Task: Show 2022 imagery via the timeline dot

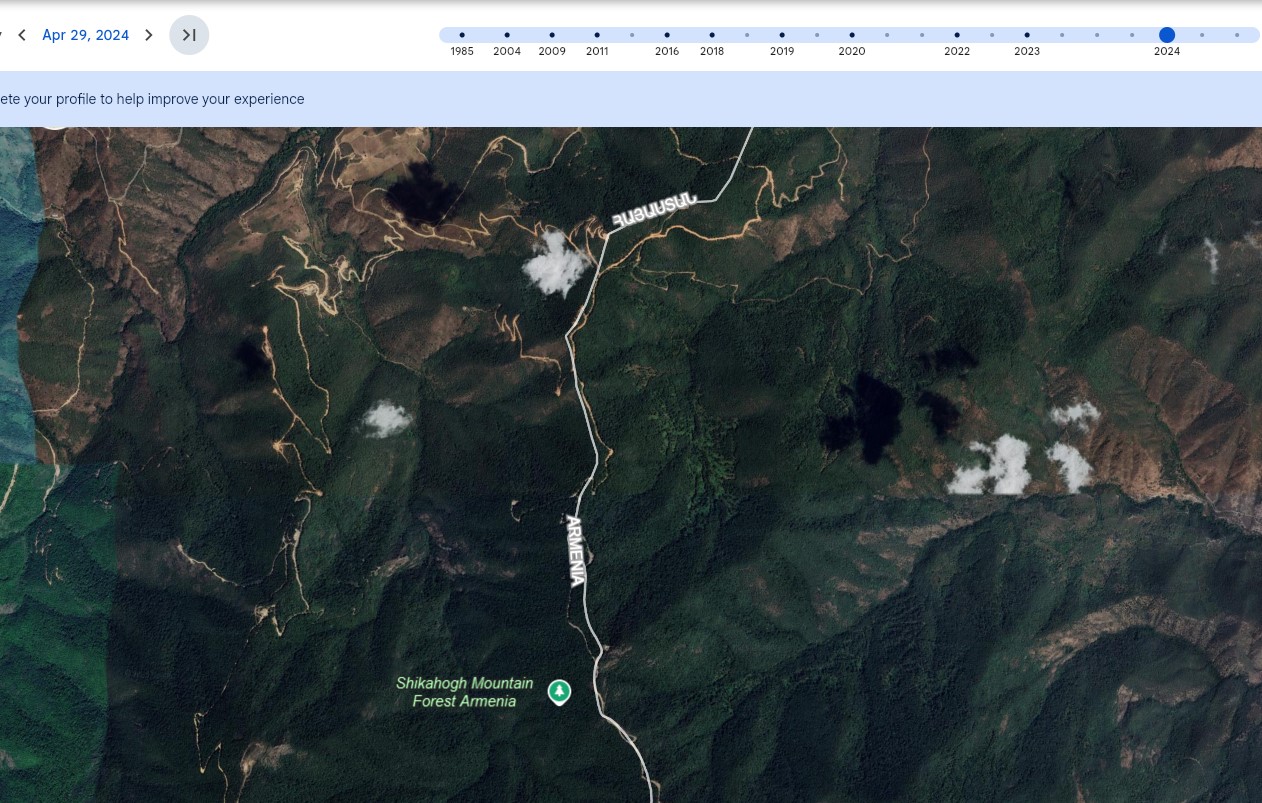Action: (x=957, y=35)
